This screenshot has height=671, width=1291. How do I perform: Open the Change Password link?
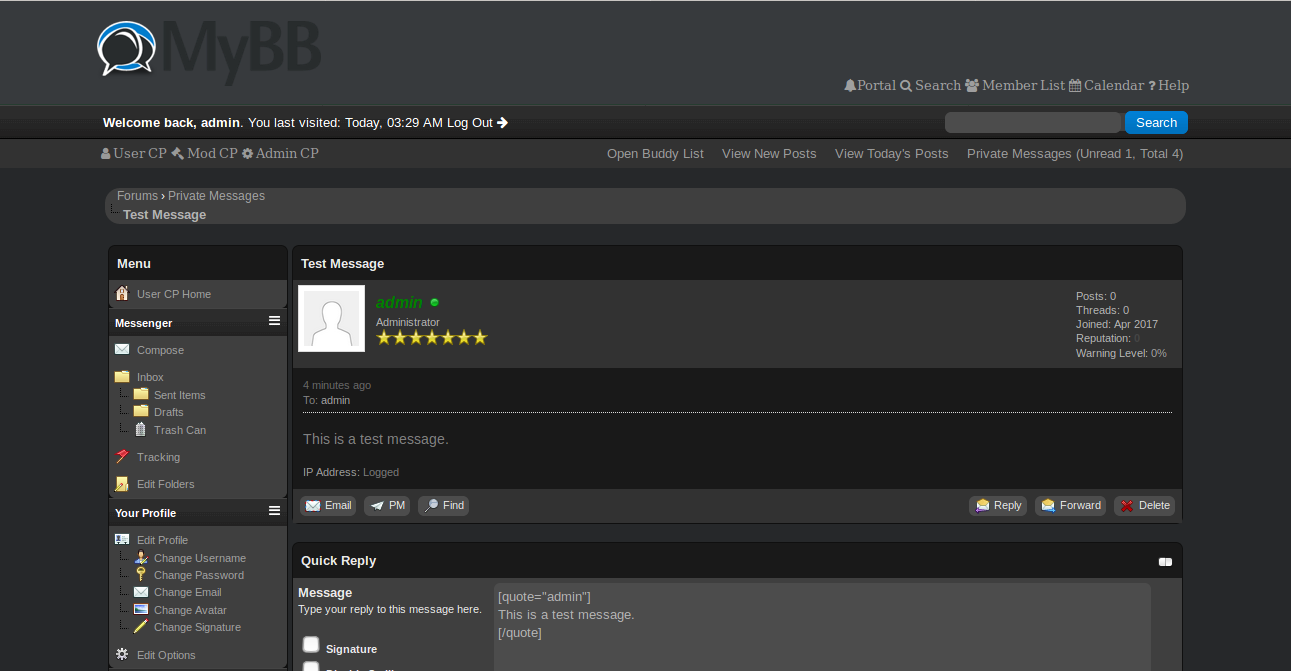[x=199, y=575]
